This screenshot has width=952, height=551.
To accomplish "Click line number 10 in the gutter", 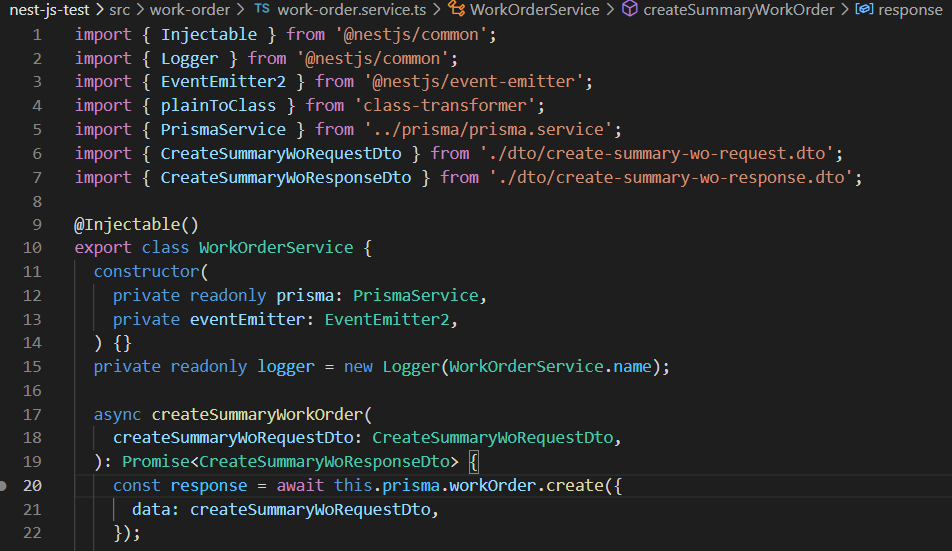I will click(x=32, y=248).
